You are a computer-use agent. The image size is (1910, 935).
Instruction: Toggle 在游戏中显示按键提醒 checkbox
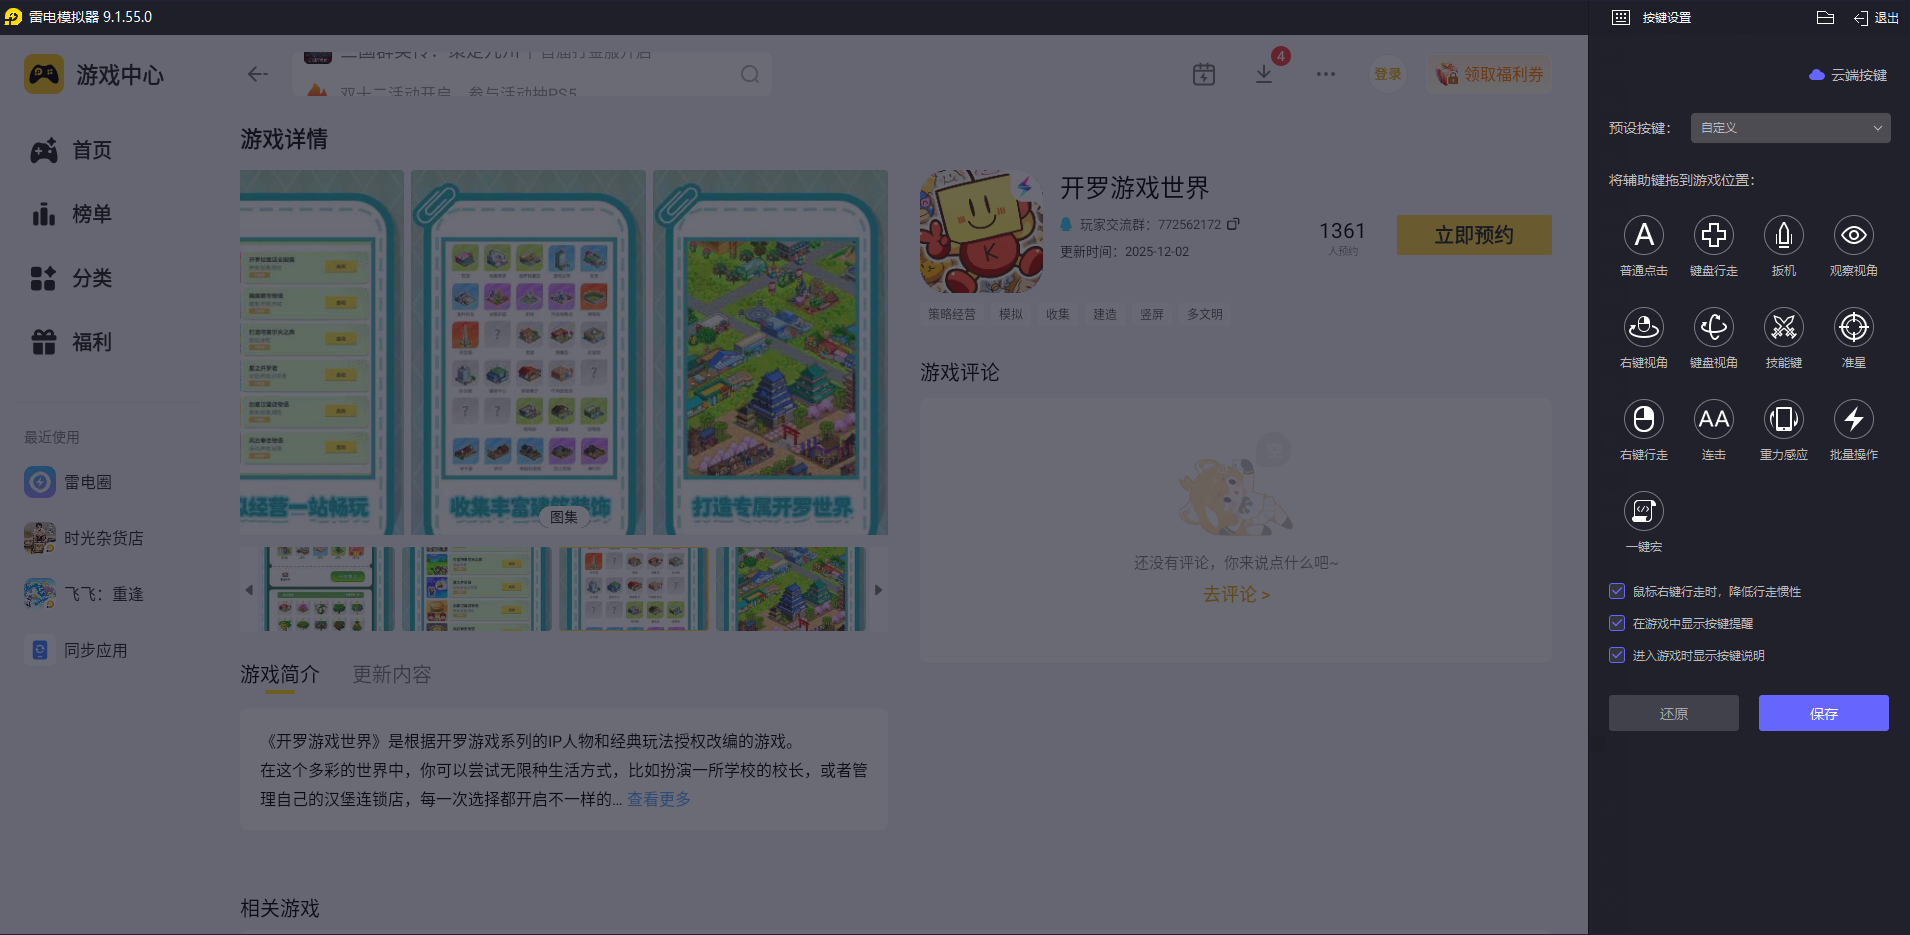coord(1617,623)
